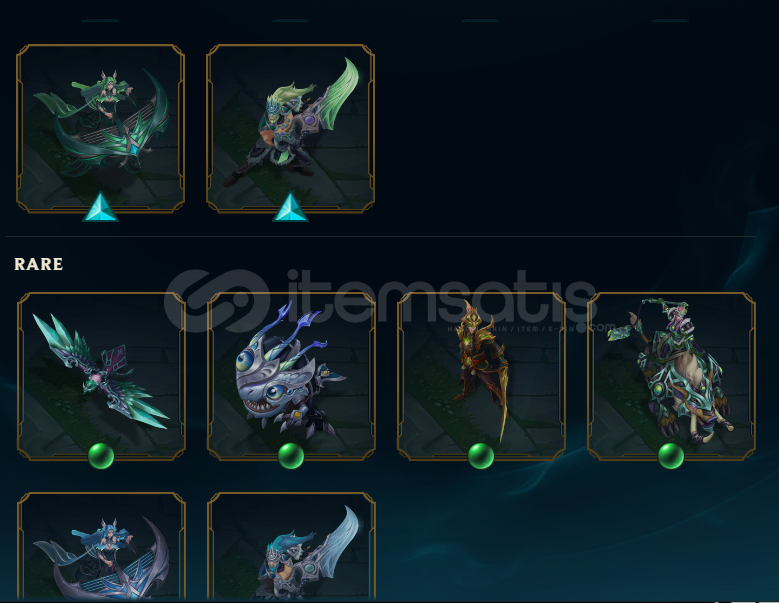
Task: Click the green orb under the gray shark creature
Action: (291, 456)
